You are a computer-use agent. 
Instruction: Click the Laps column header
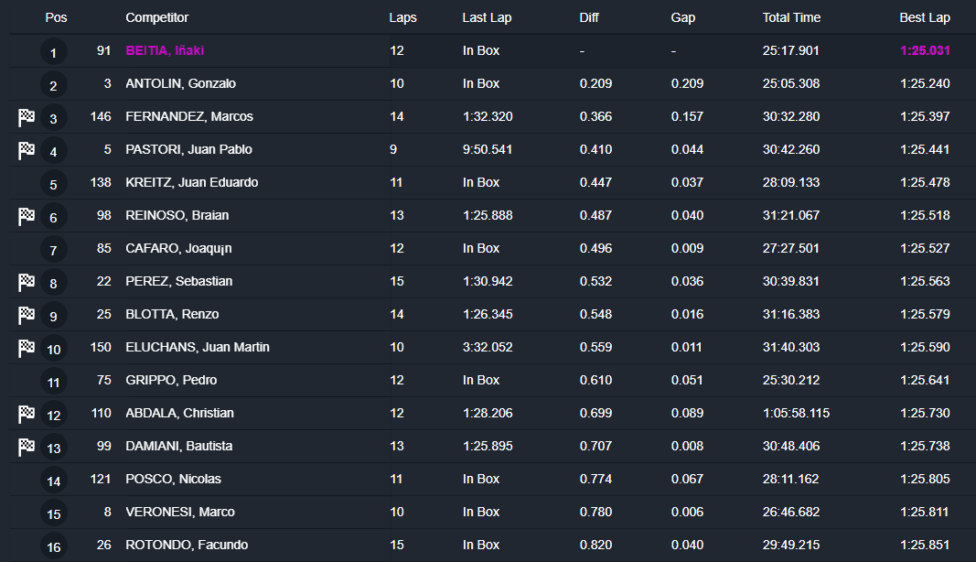click(x=403, y=17)
